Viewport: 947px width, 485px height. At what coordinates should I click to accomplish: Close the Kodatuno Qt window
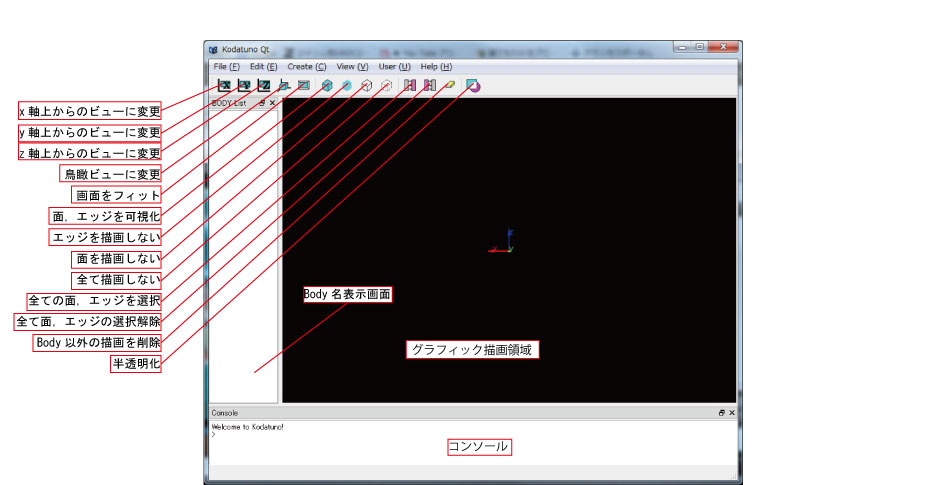coord(723,47)
